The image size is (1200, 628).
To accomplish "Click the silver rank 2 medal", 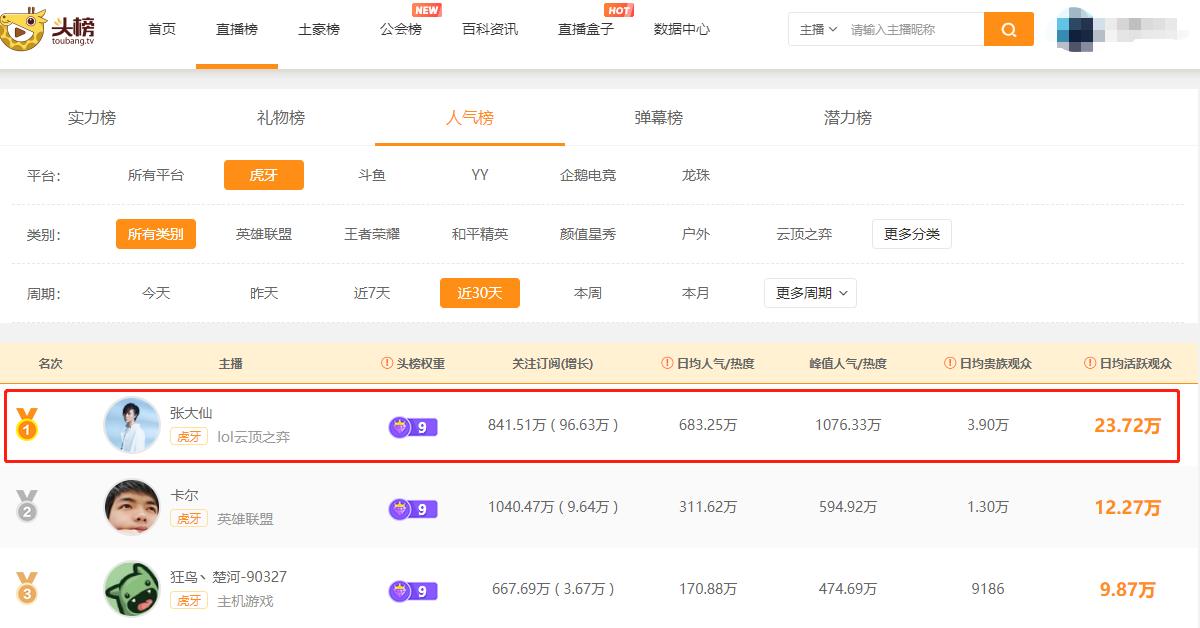I will coord(27,507).
